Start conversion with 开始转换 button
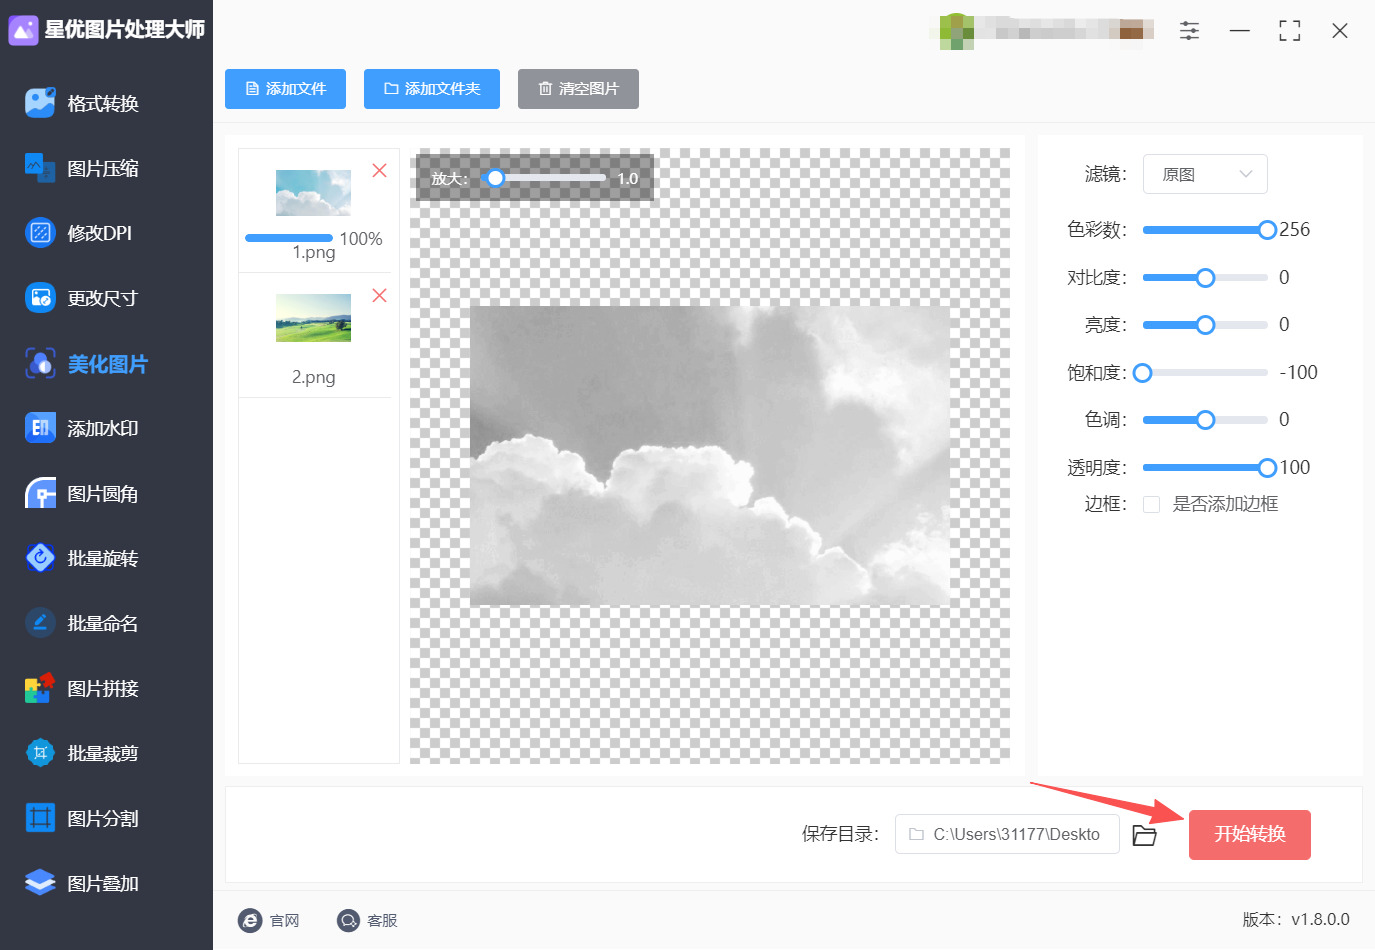This screenshot has width=1375, height=950. [1250, 835]
